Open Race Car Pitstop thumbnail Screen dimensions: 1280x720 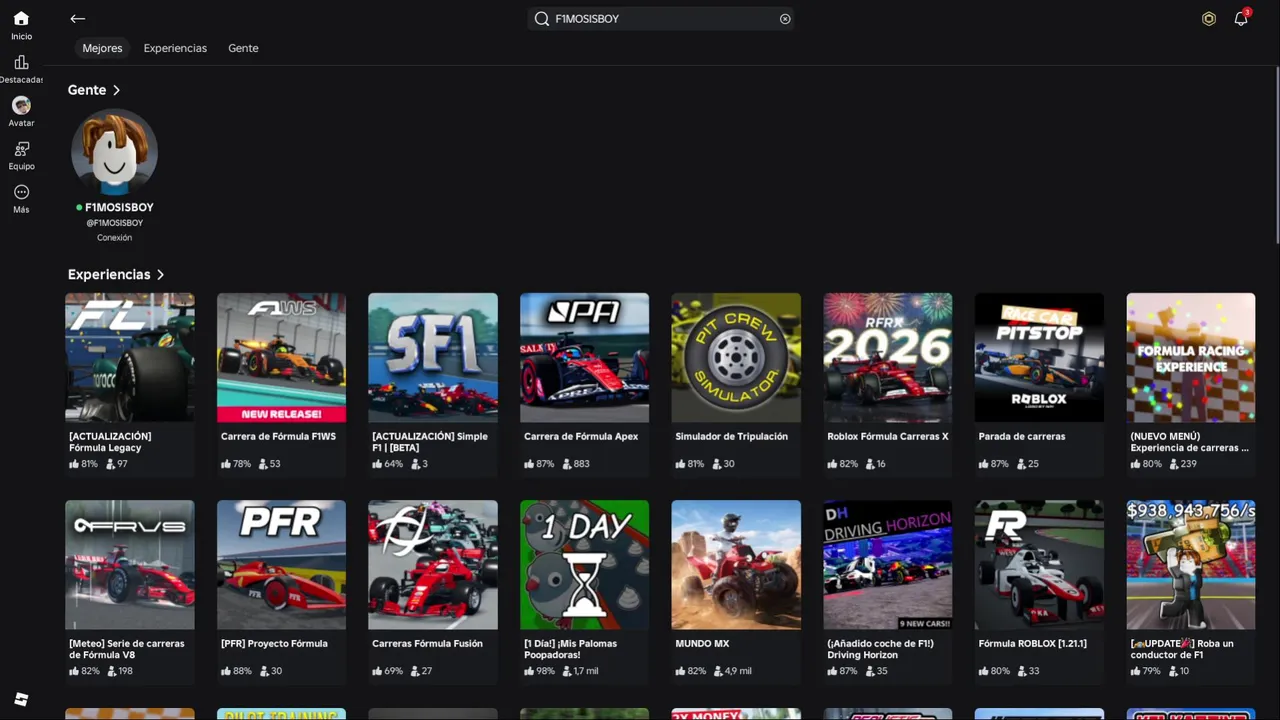[x=1039, y=357]
